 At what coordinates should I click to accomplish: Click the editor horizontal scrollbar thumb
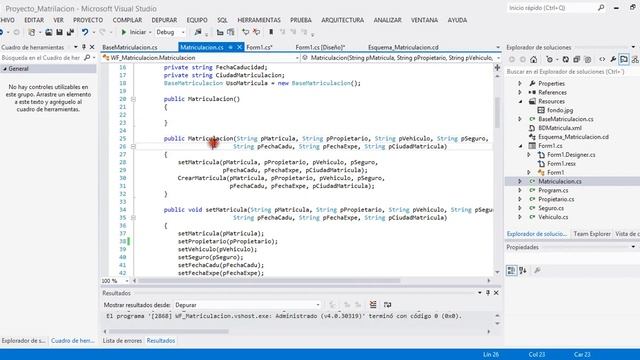tap(269, 281)
